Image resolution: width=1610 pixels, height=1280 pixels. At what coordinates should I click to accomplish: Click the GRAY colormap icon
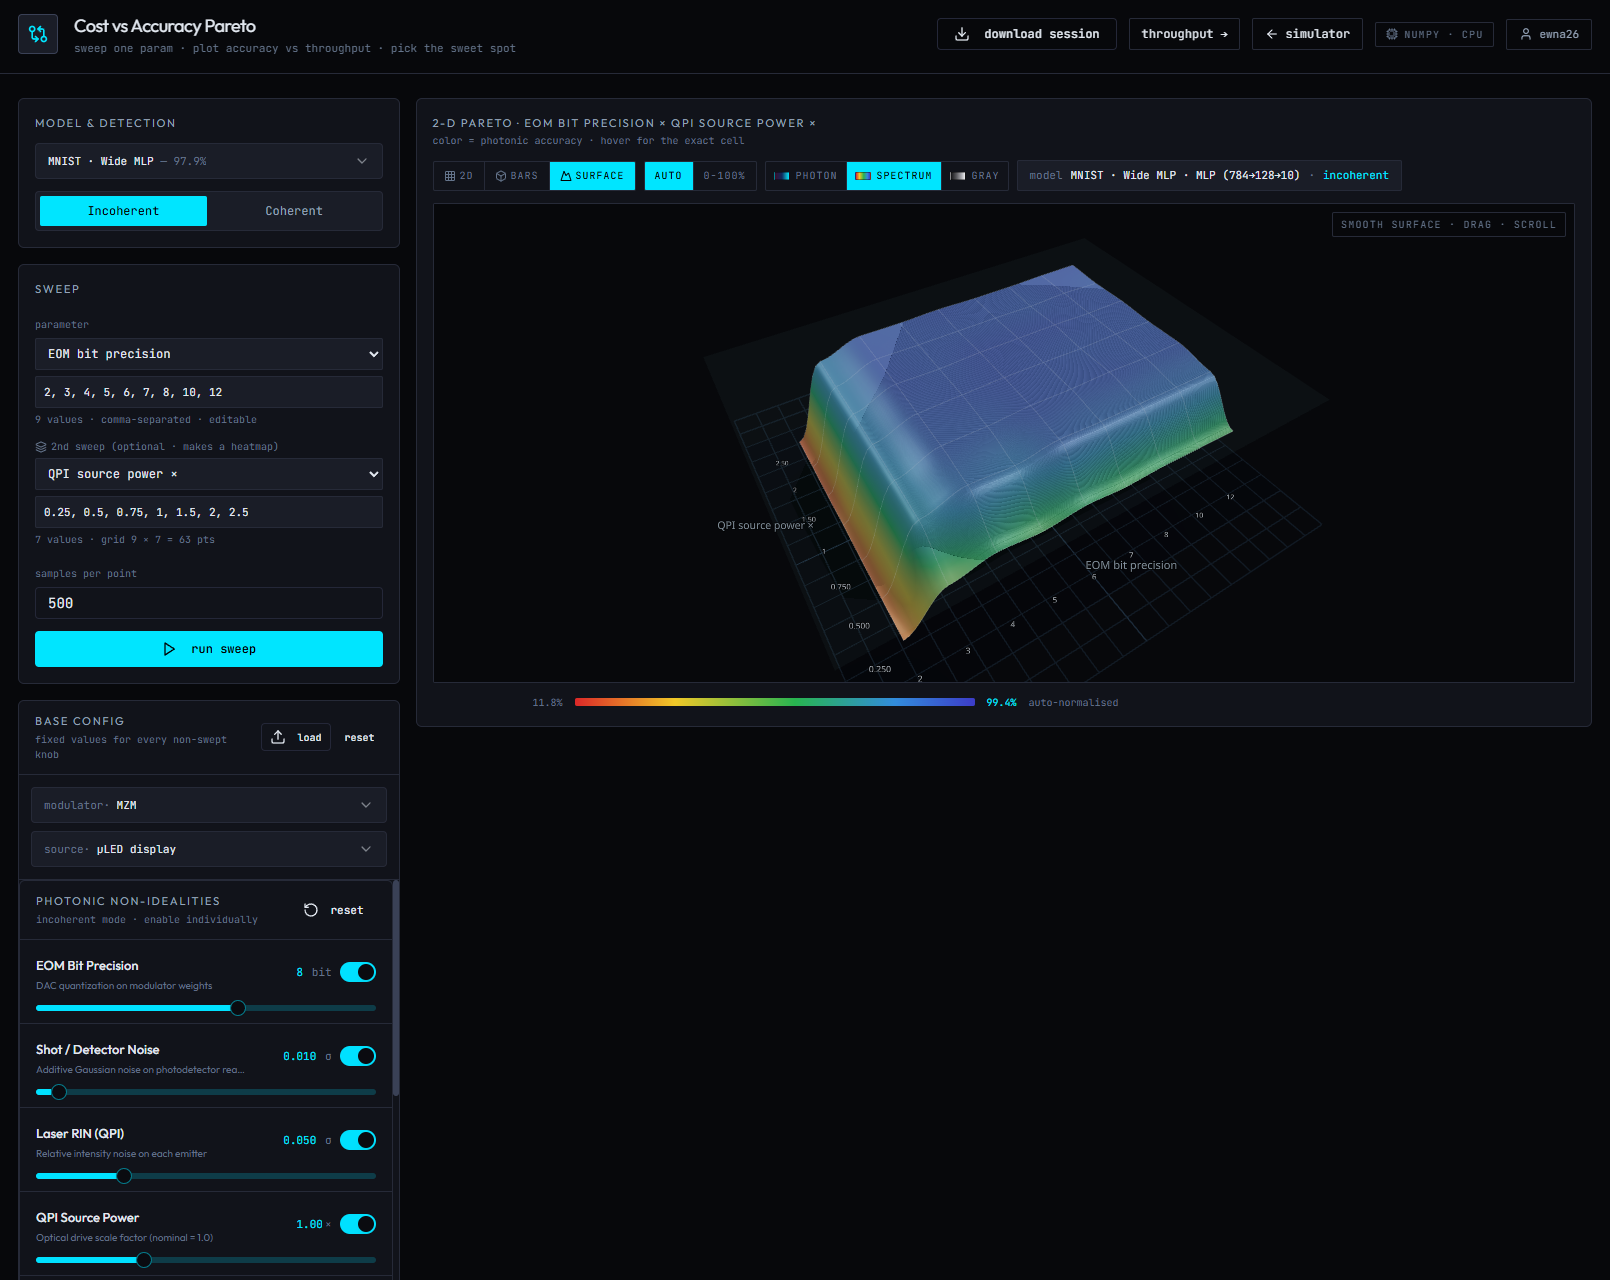pyautogui.click(x=958, y=176)
